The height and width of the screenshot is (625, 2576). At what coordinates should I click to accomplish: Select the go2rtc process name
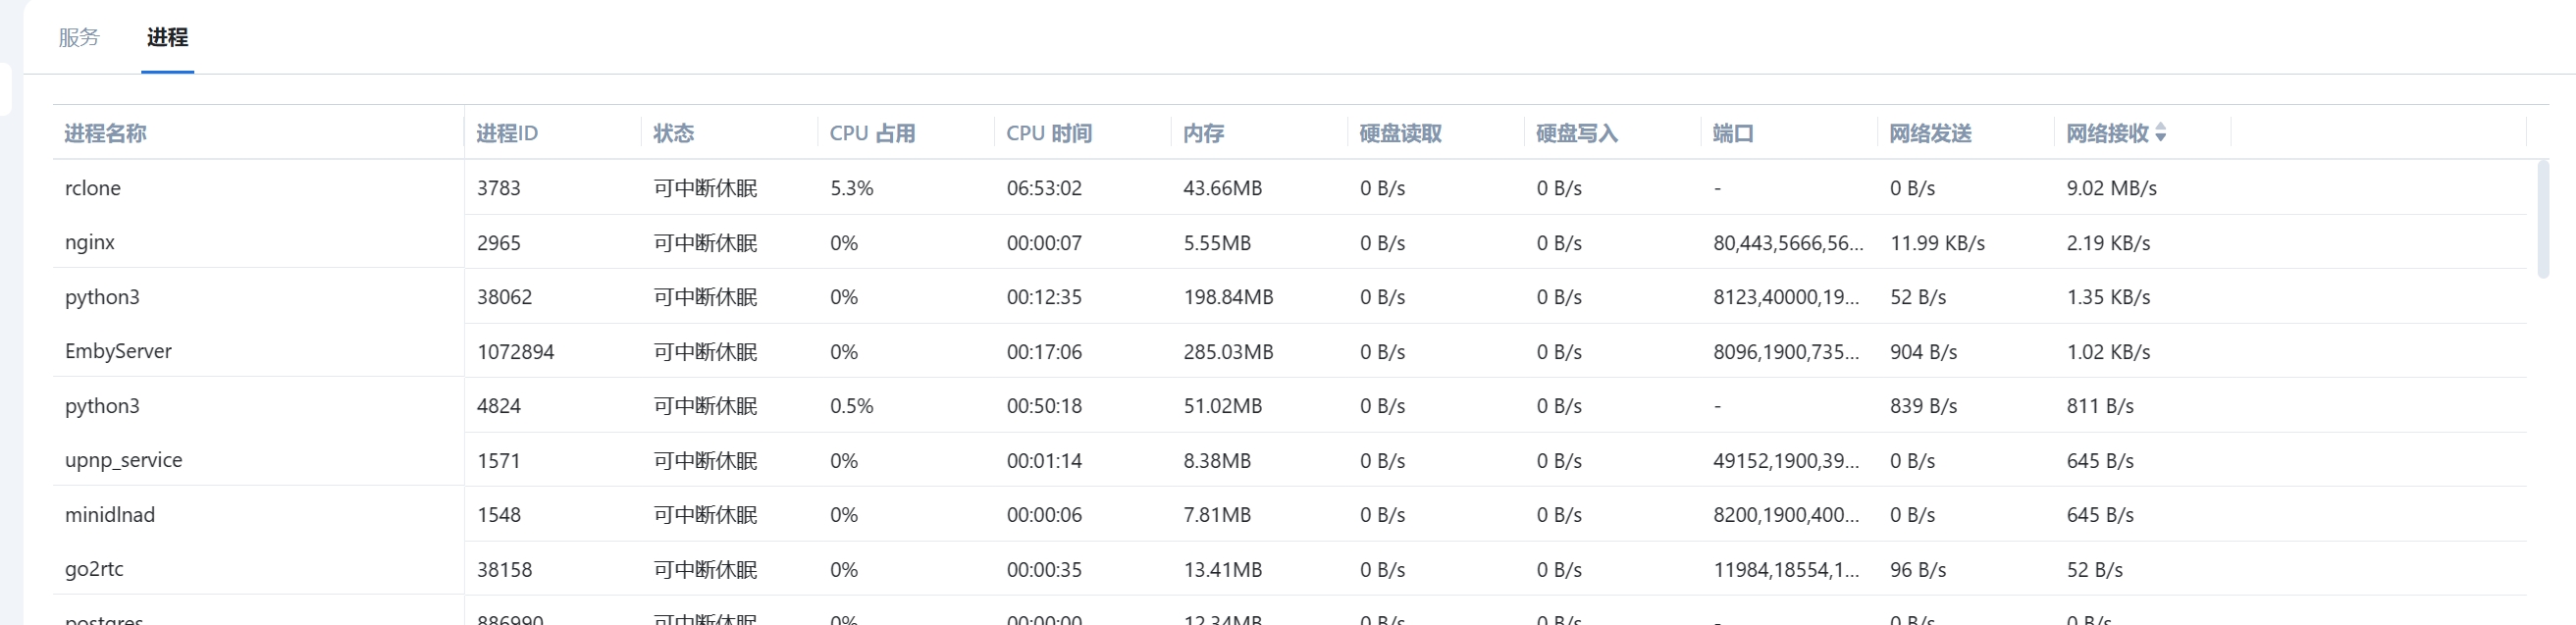point(94,569)
